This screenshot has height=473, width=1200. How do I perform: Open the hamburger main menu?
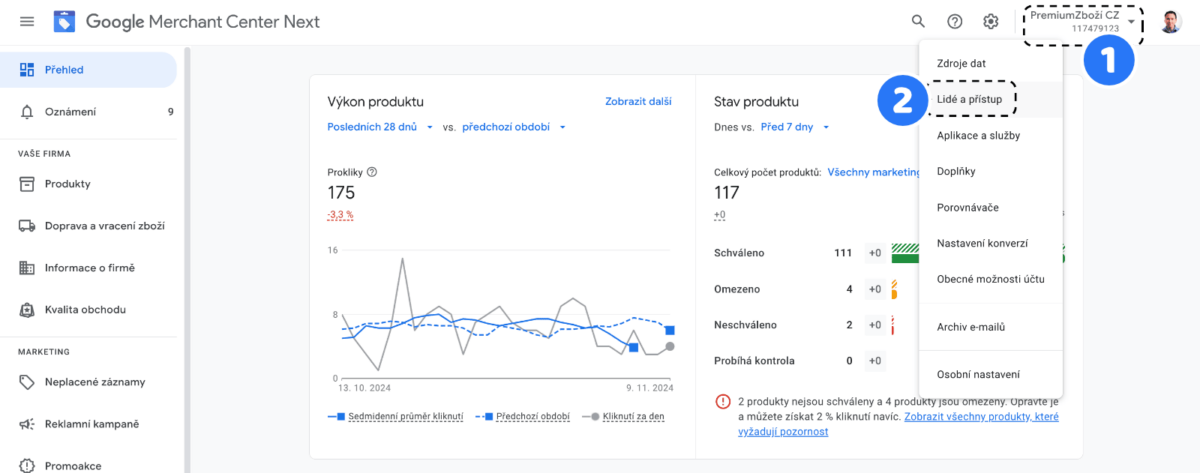coord(27,21)
